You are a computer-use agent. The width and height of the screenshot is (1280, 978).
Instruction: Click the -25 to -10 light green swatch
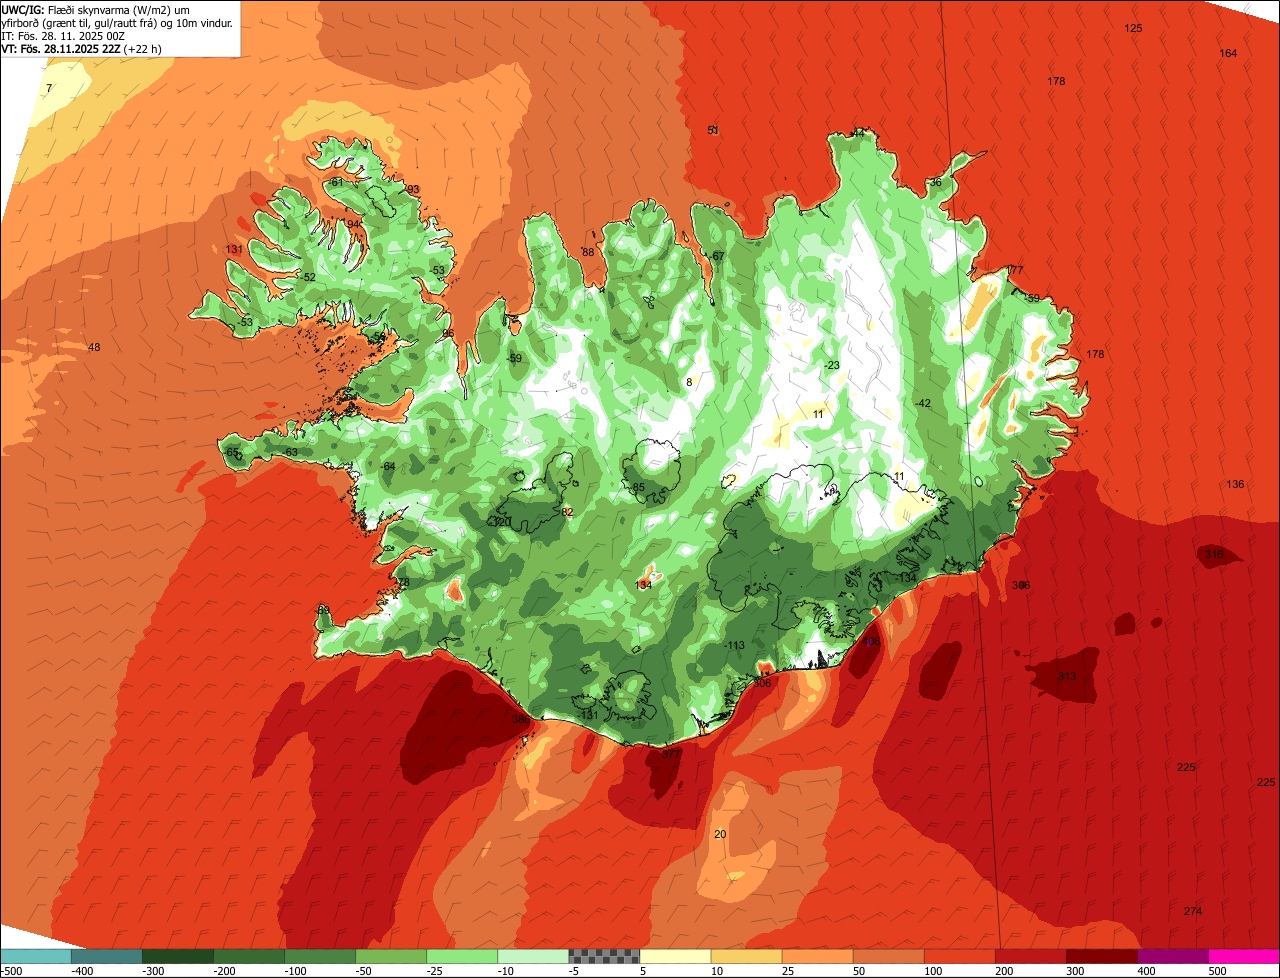pyautogui.click(x=462, y=956)
